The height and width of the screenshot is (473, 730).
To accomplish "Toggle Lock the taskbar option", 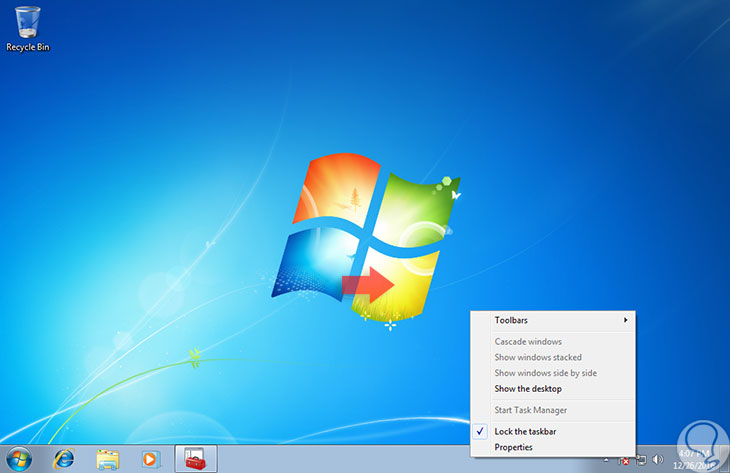I will click(553, 432).
